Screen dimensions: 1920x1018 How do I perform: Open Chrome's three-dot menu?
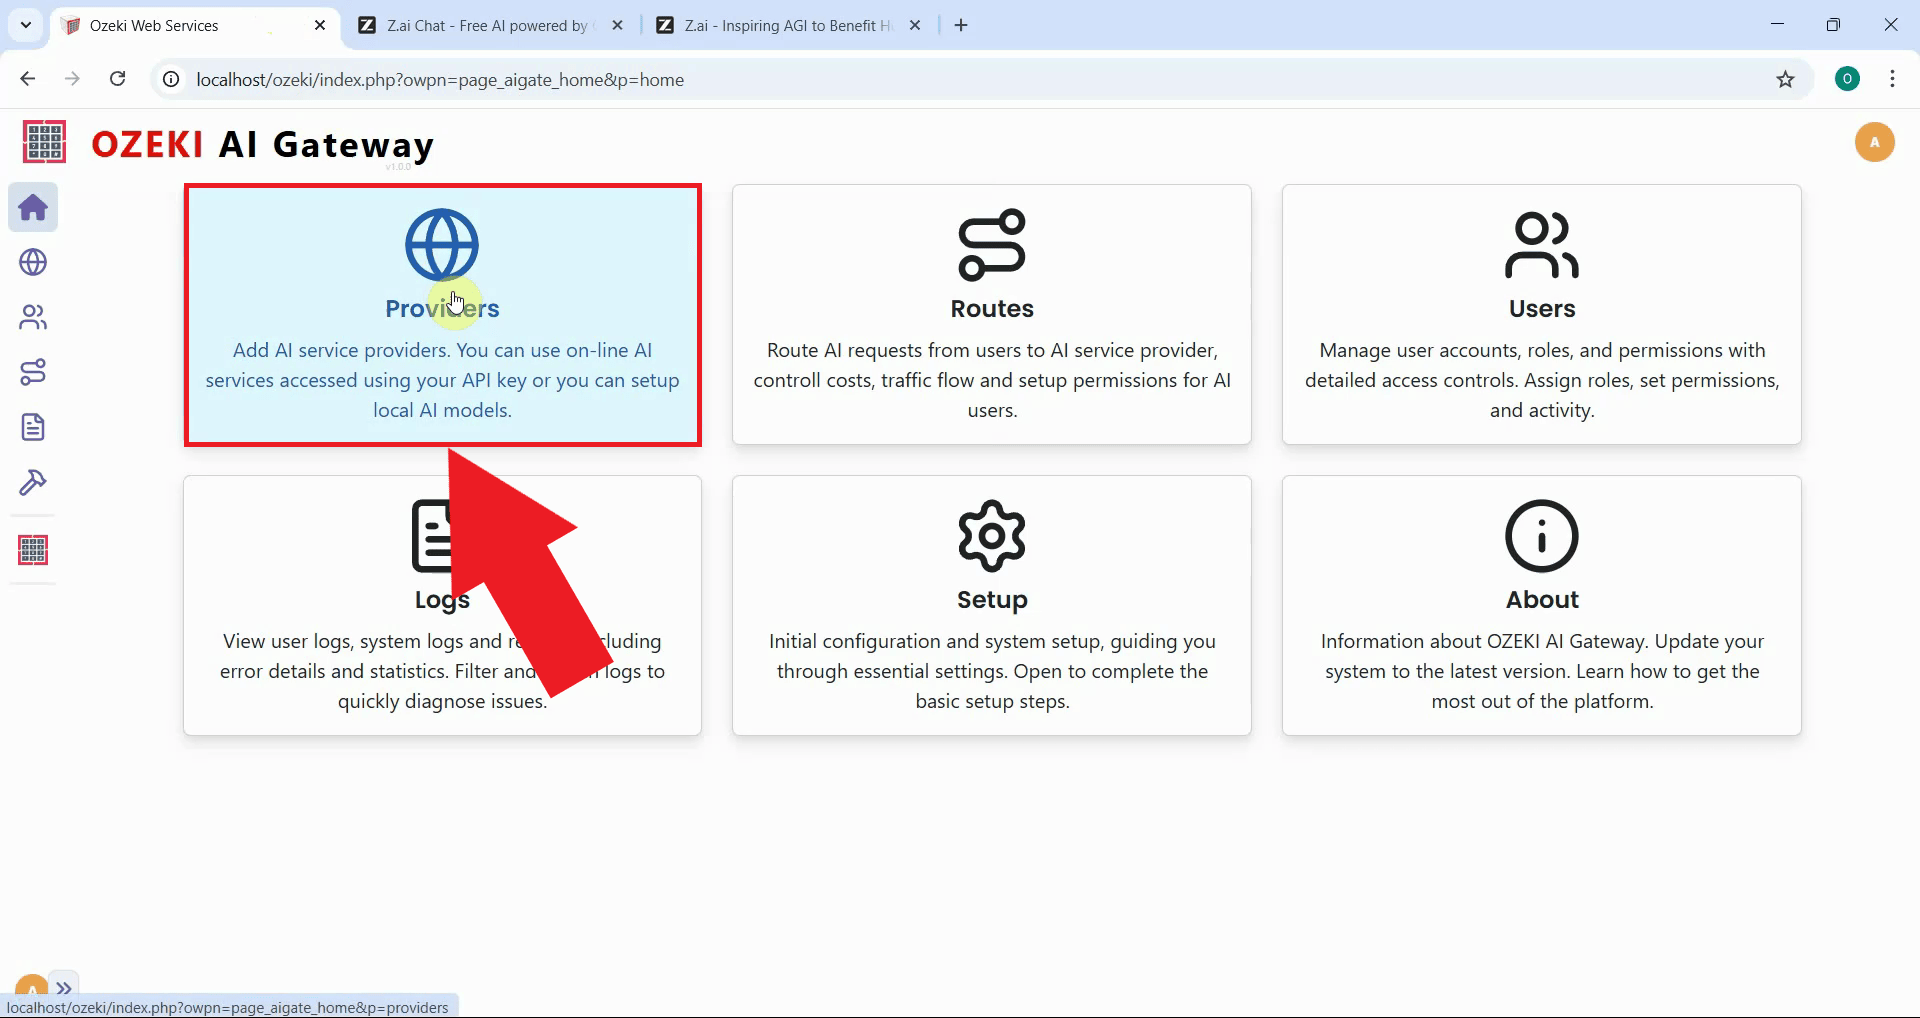1893,79
